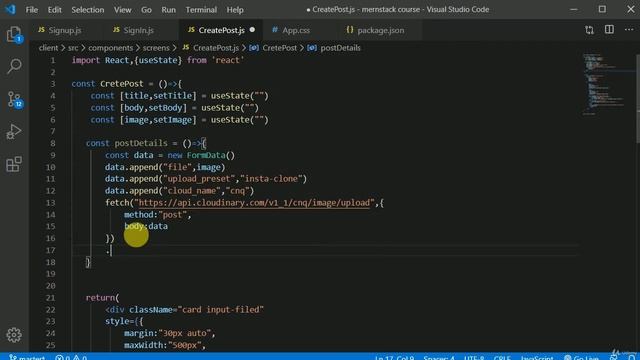Expand the components breadcrumb folder
This screenshot has height=360, width=640.
pyautogui.click(x=111, y=48)
